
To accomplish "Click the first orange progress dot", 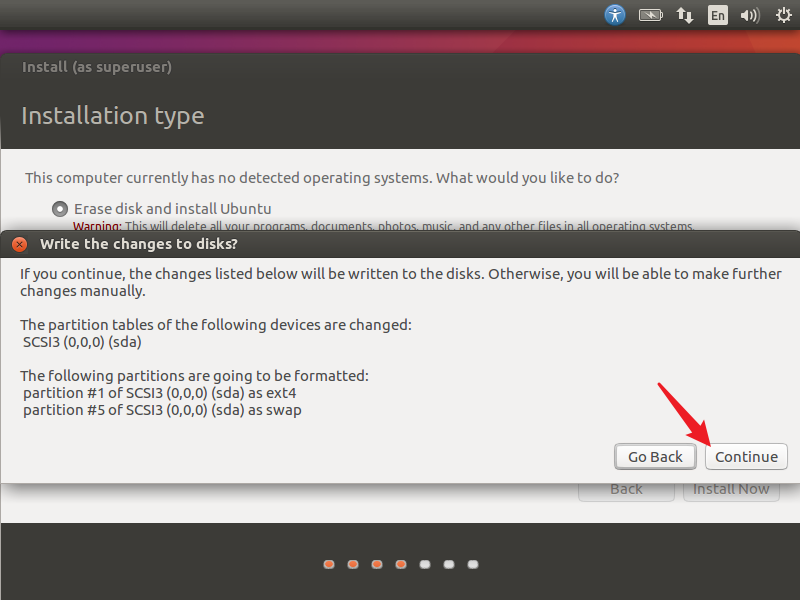I will (329, 564).
